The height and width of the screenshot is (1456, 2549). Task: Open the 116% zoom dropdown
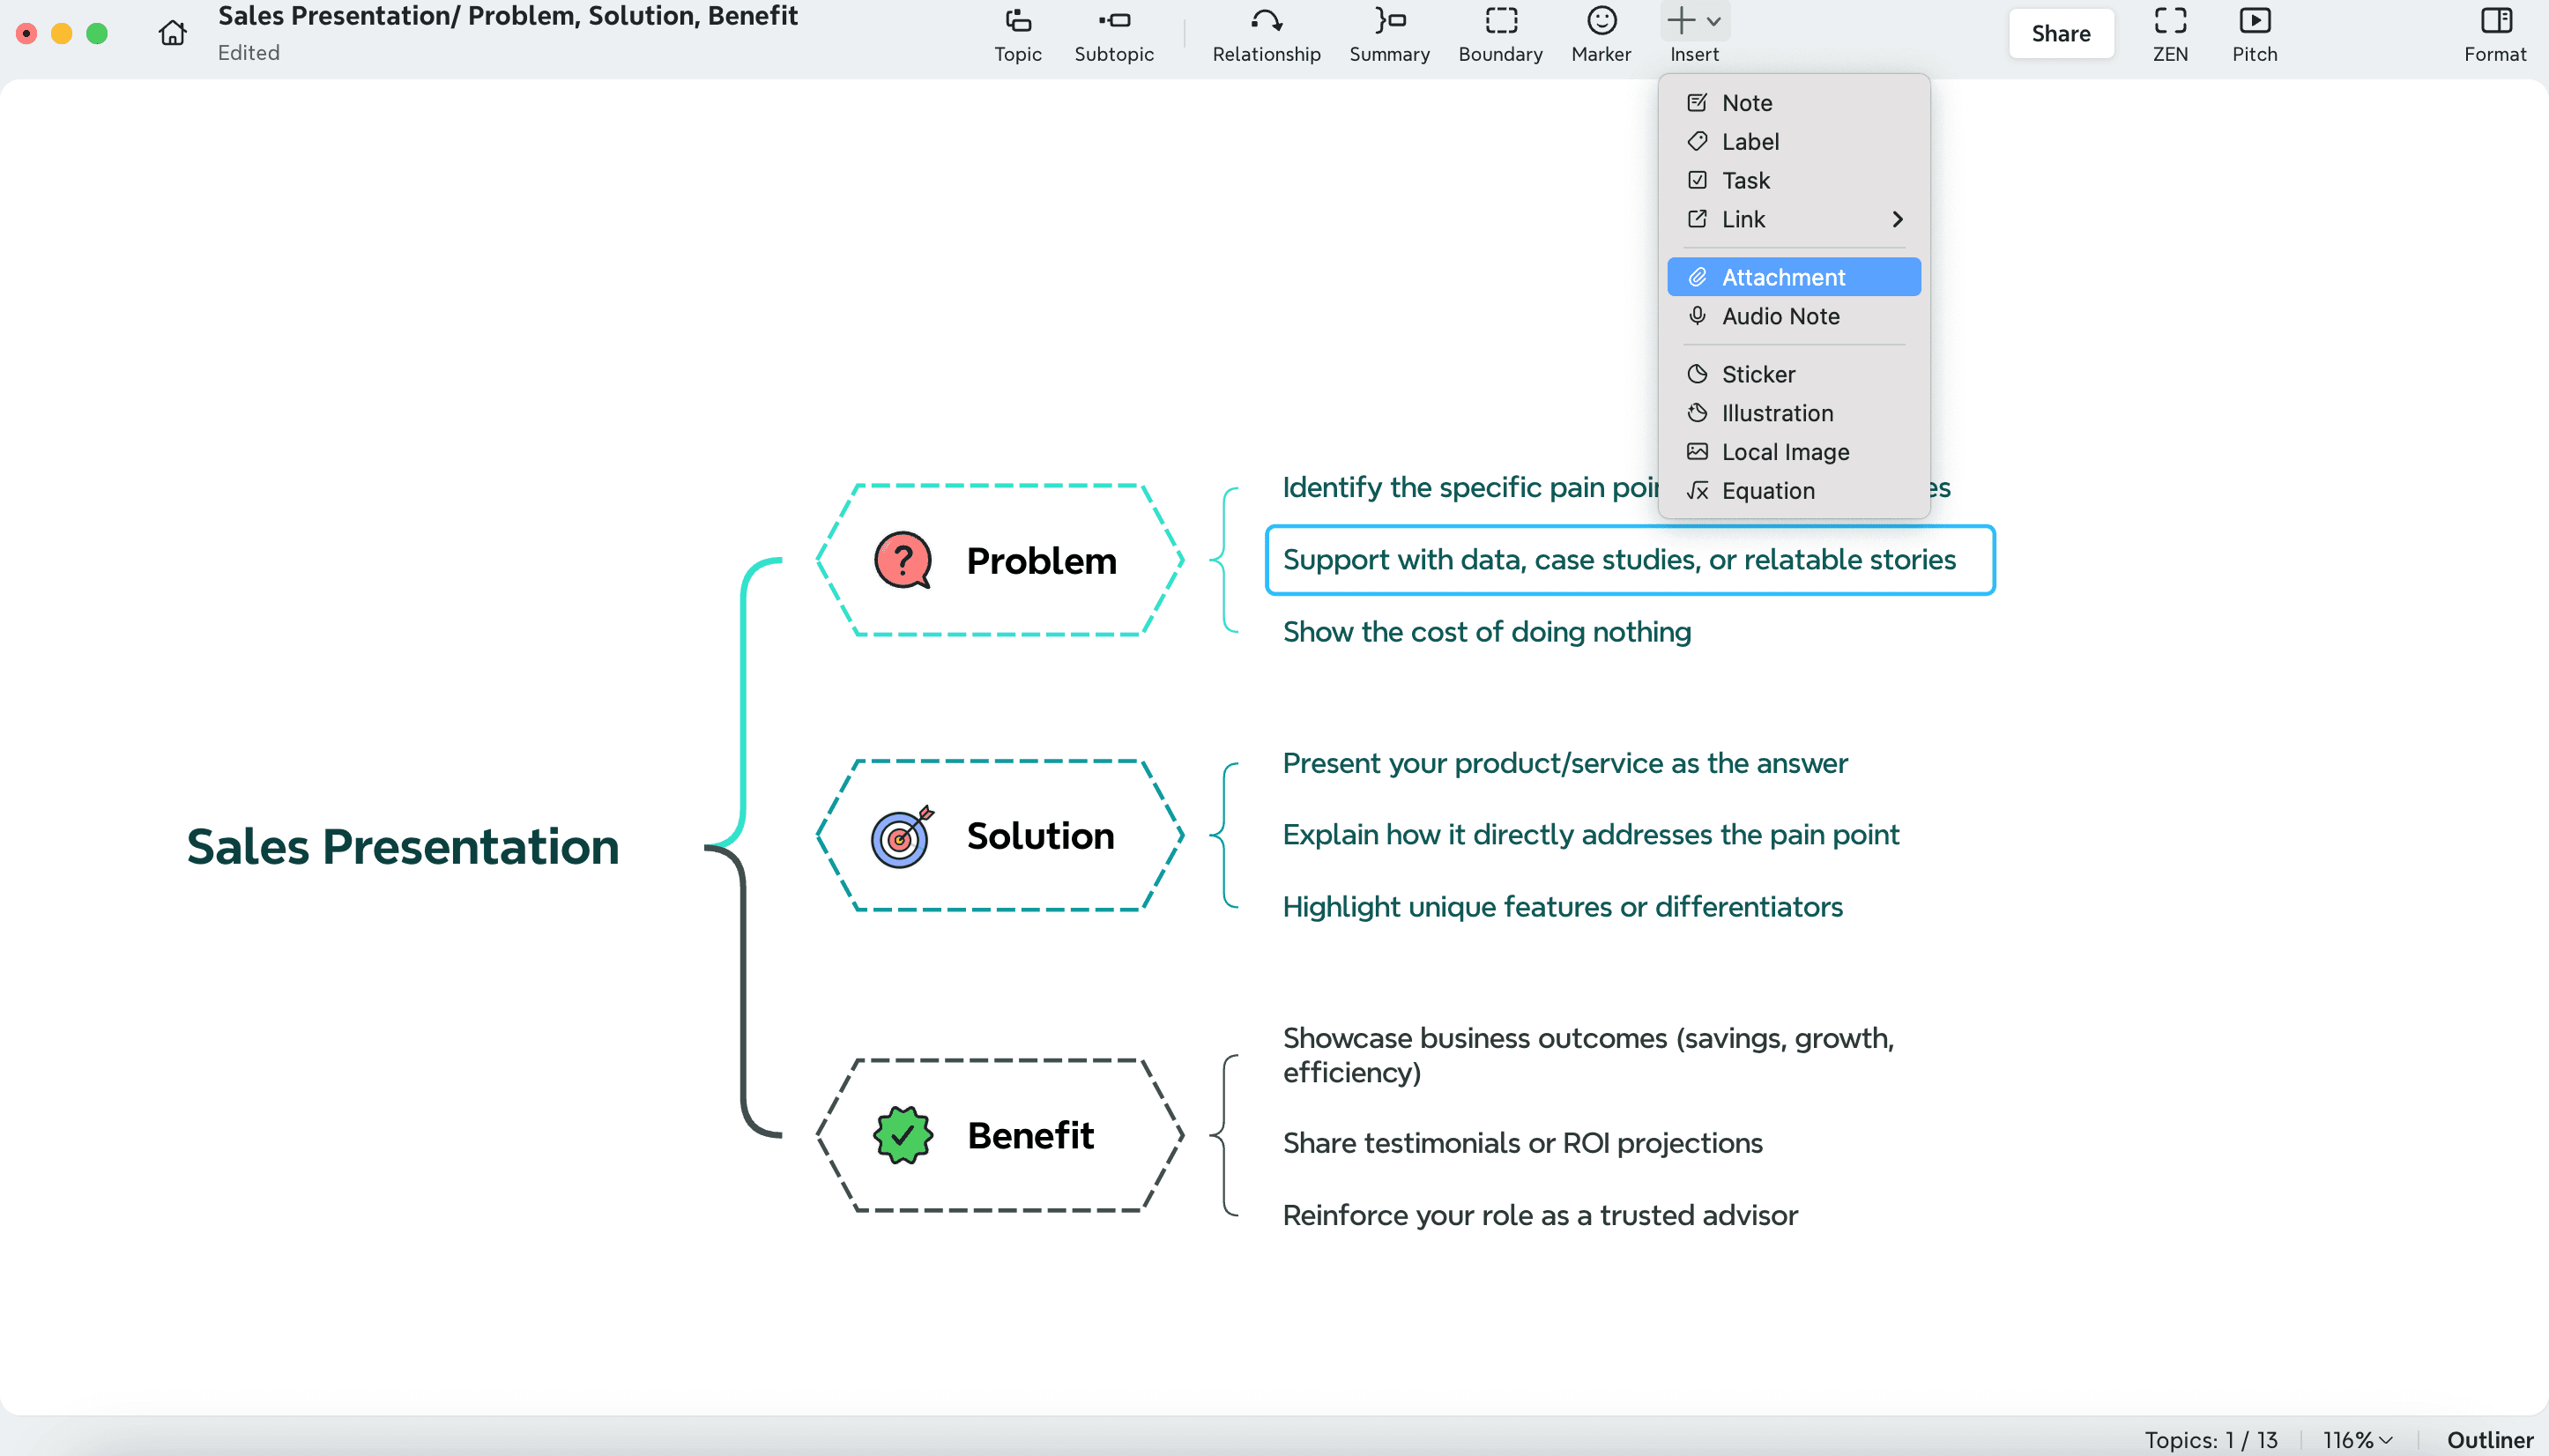point(2357,1439)
